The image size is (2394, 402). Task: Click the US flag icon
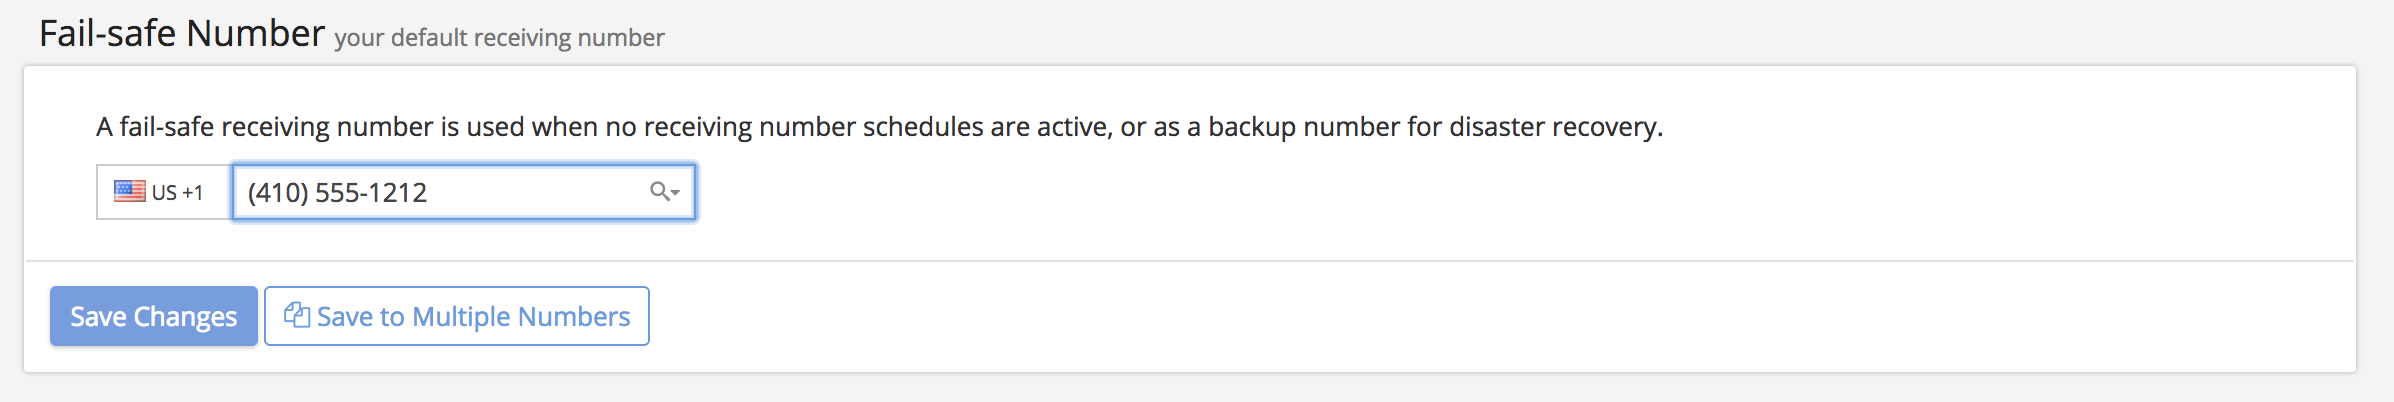tap(129, 191)
